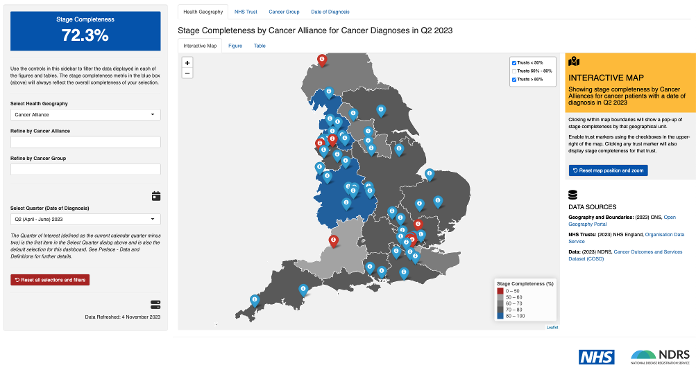Viewport: 696px width, 372px height.
Task: Open the Refine by Cancer Alliance field
Action: pos(85,142)
